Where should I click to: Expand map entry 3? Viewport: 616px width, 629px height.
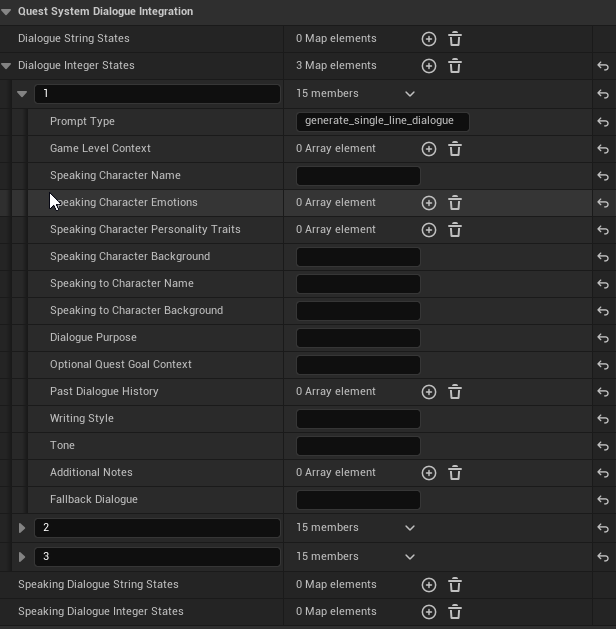pos(22,557)
